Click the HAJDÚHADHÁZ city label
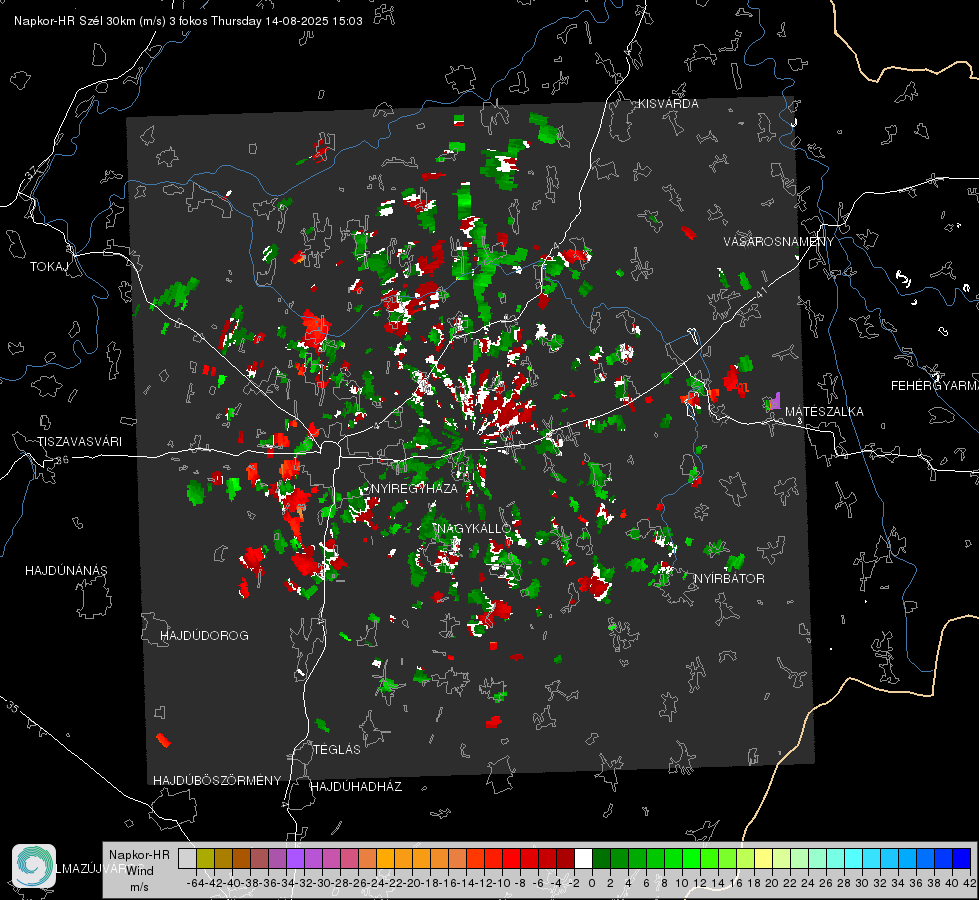This screenshot has height=900, width=979. point(356,787)
